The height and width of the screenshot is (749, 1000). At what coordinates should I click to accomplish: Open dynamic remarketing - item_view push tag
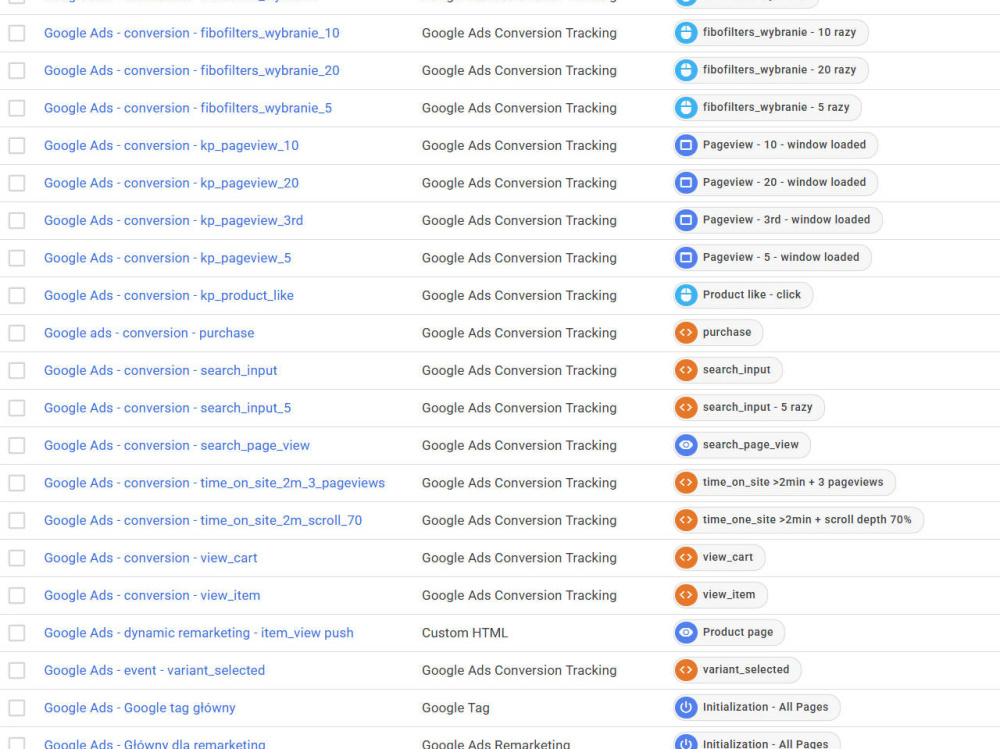(x=198, y=633)
